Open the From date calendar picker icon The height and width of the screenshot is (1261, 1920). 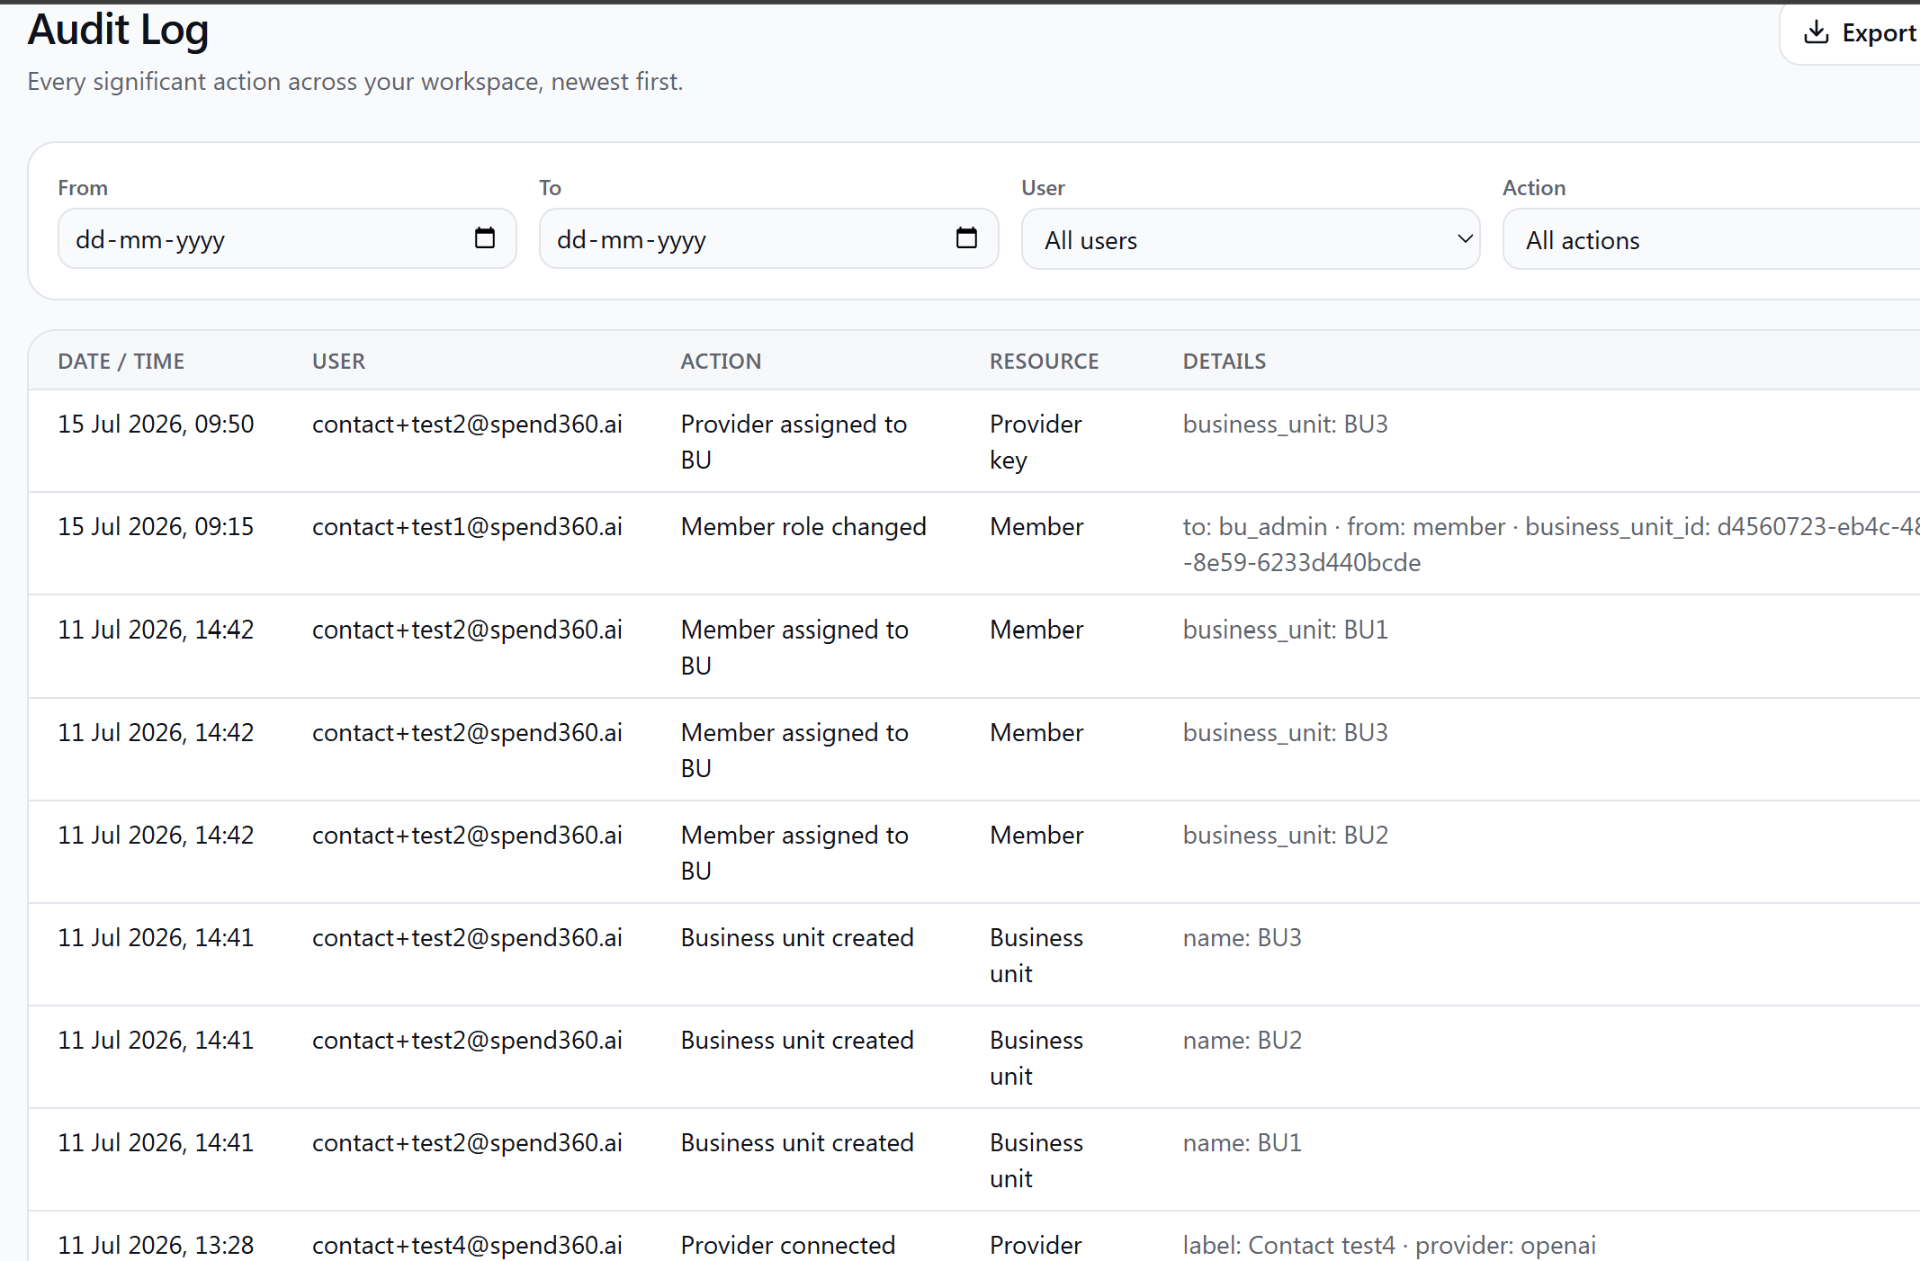(x=485, y=238)
